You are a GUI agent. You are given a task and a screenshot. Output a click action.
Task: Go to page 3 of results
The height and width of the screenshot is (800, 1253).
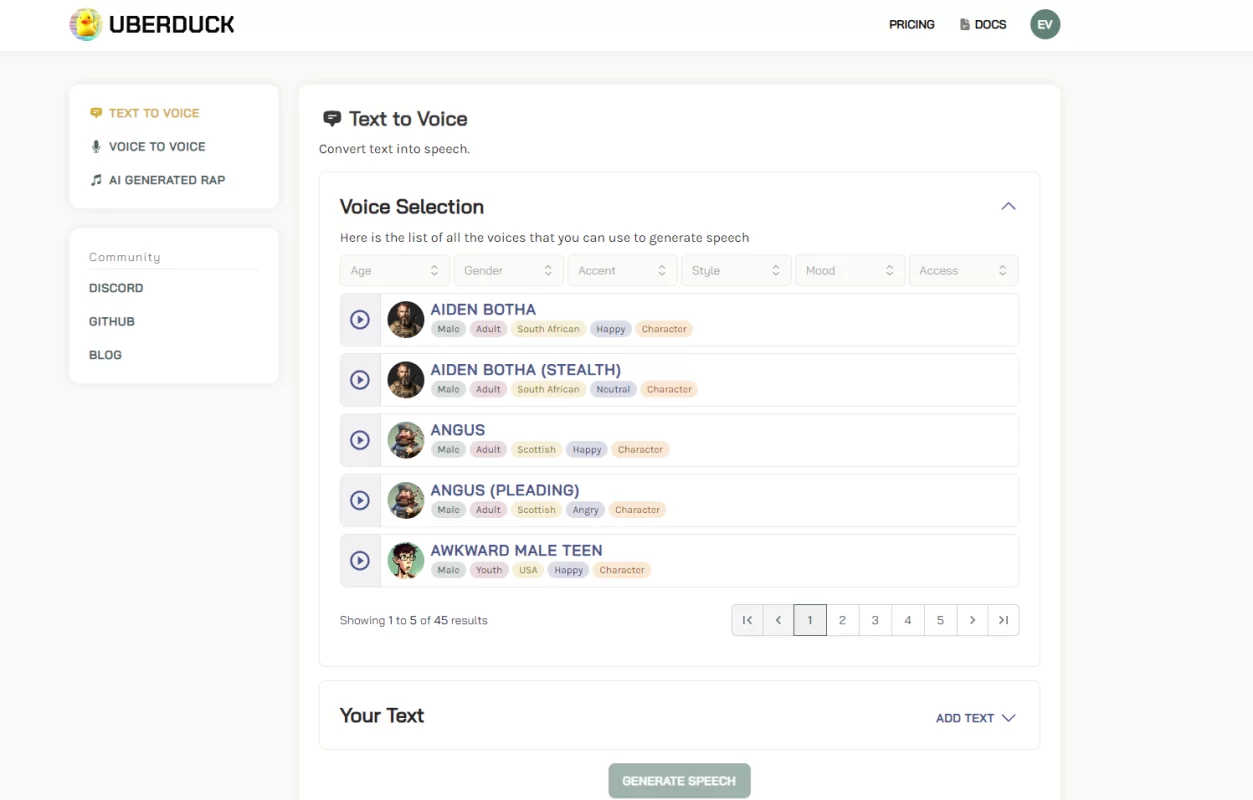(875, 620)
